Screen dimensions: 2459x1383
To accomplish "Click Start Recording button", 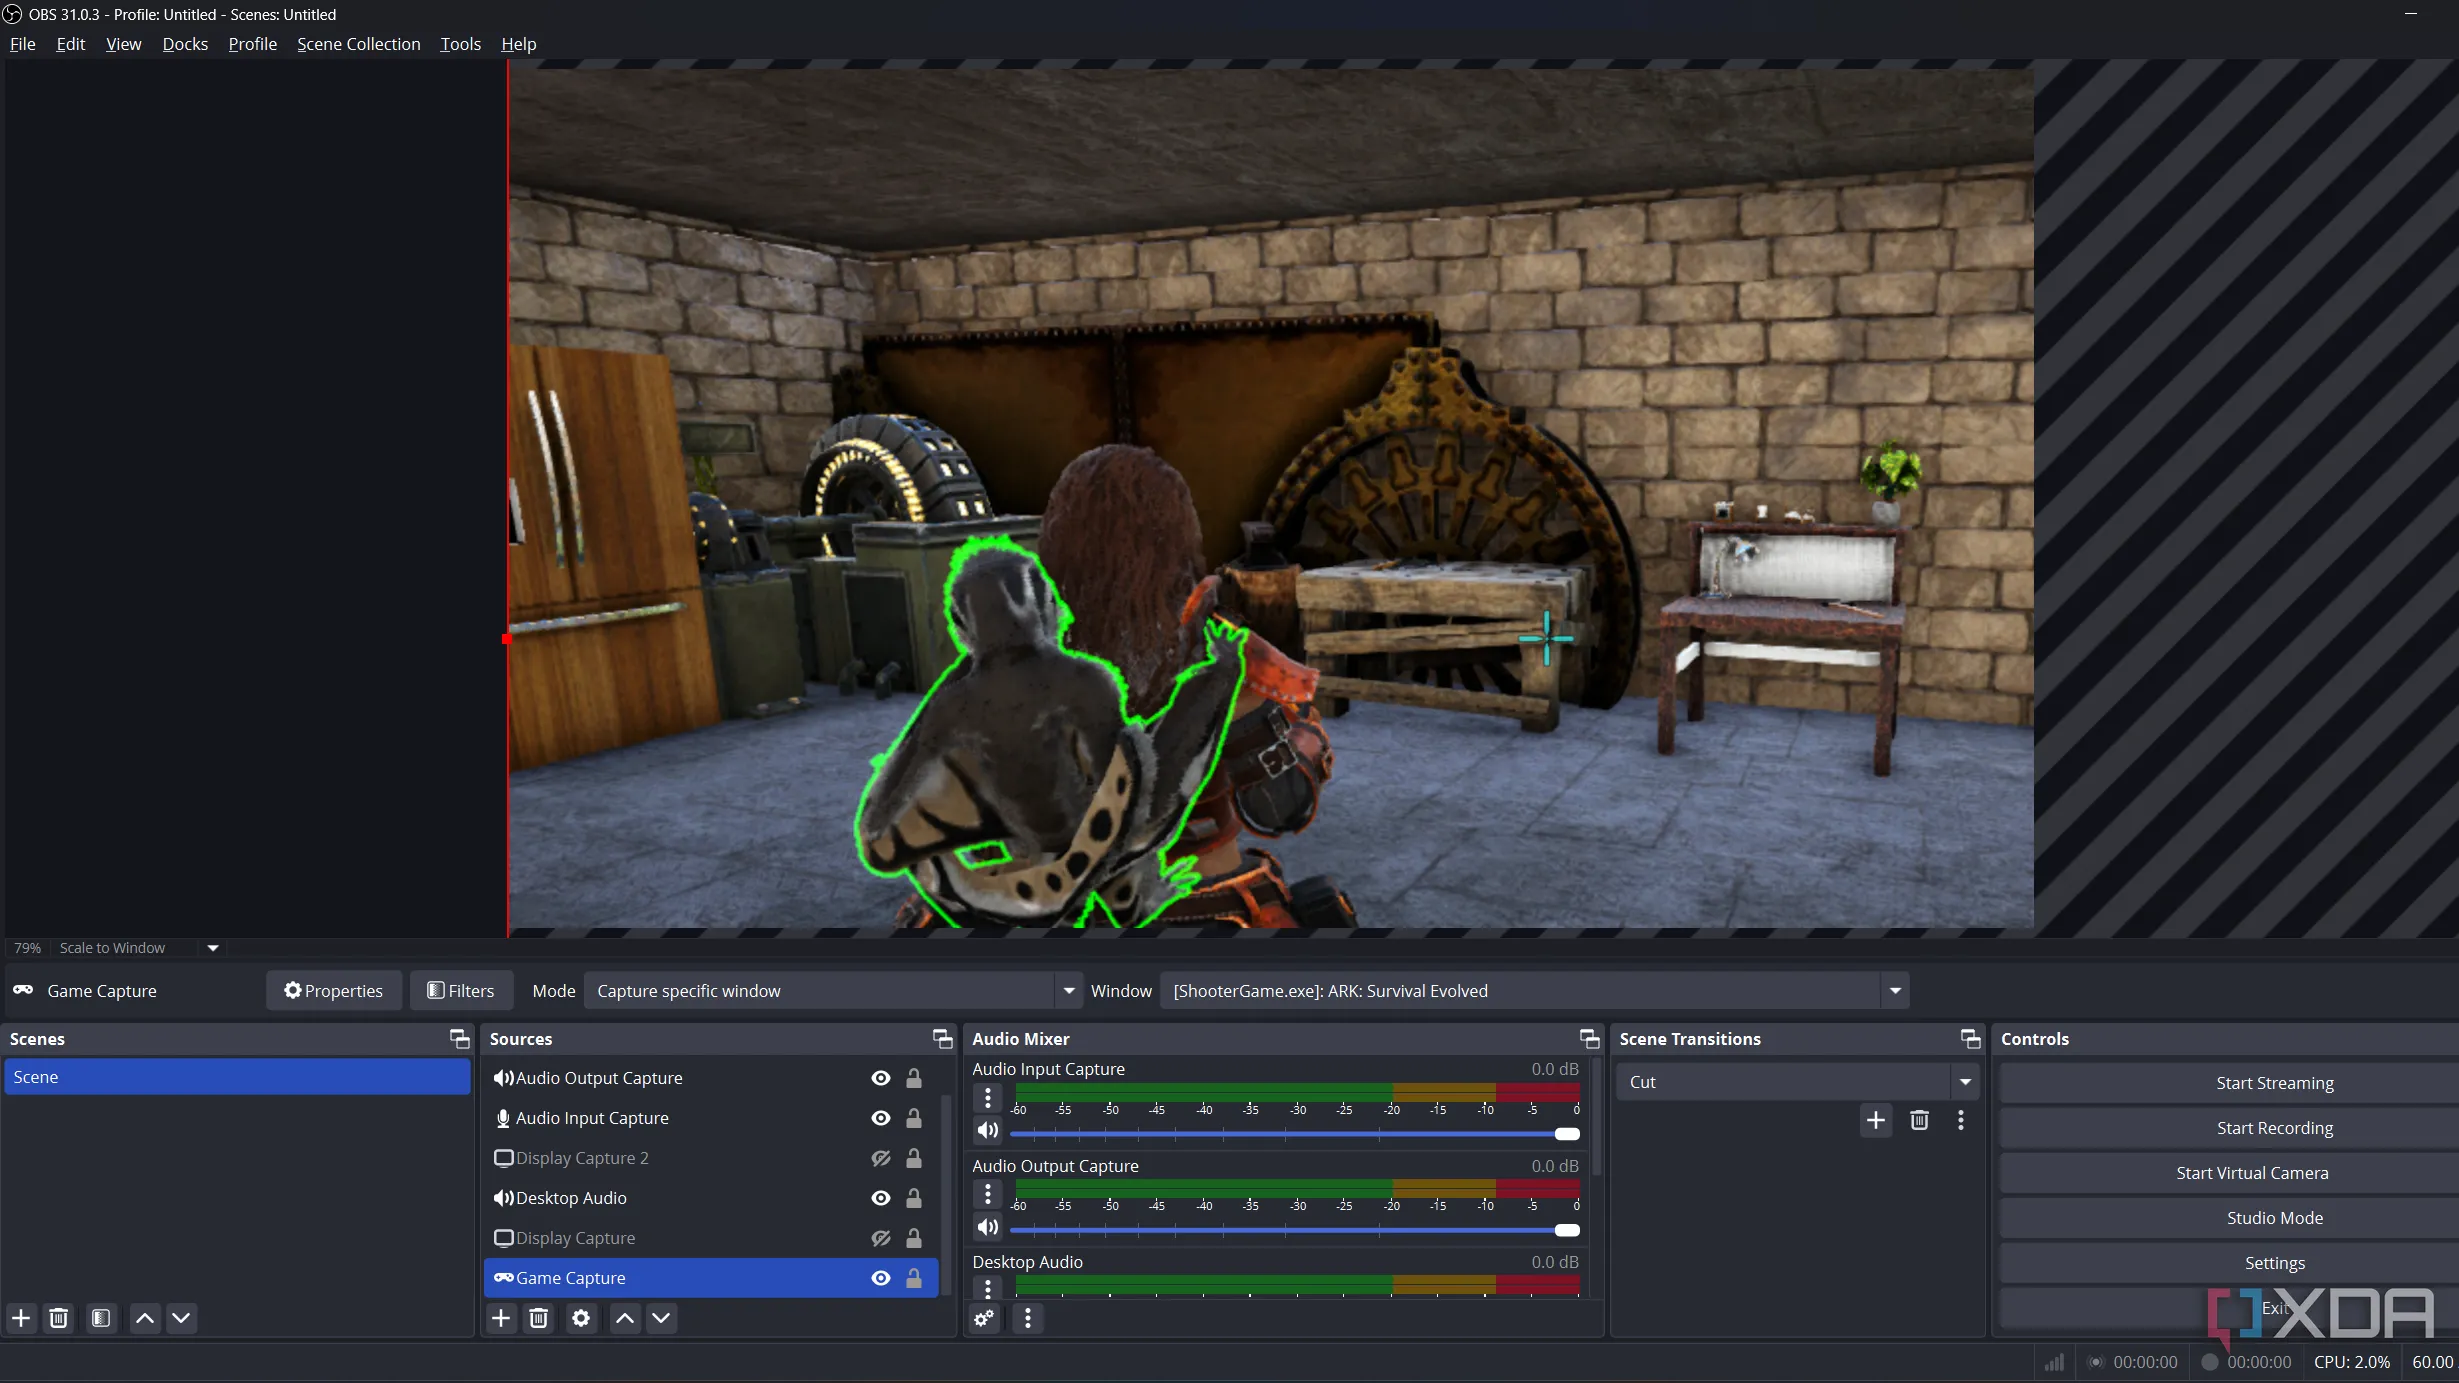I will (x=2274, y=1128).
